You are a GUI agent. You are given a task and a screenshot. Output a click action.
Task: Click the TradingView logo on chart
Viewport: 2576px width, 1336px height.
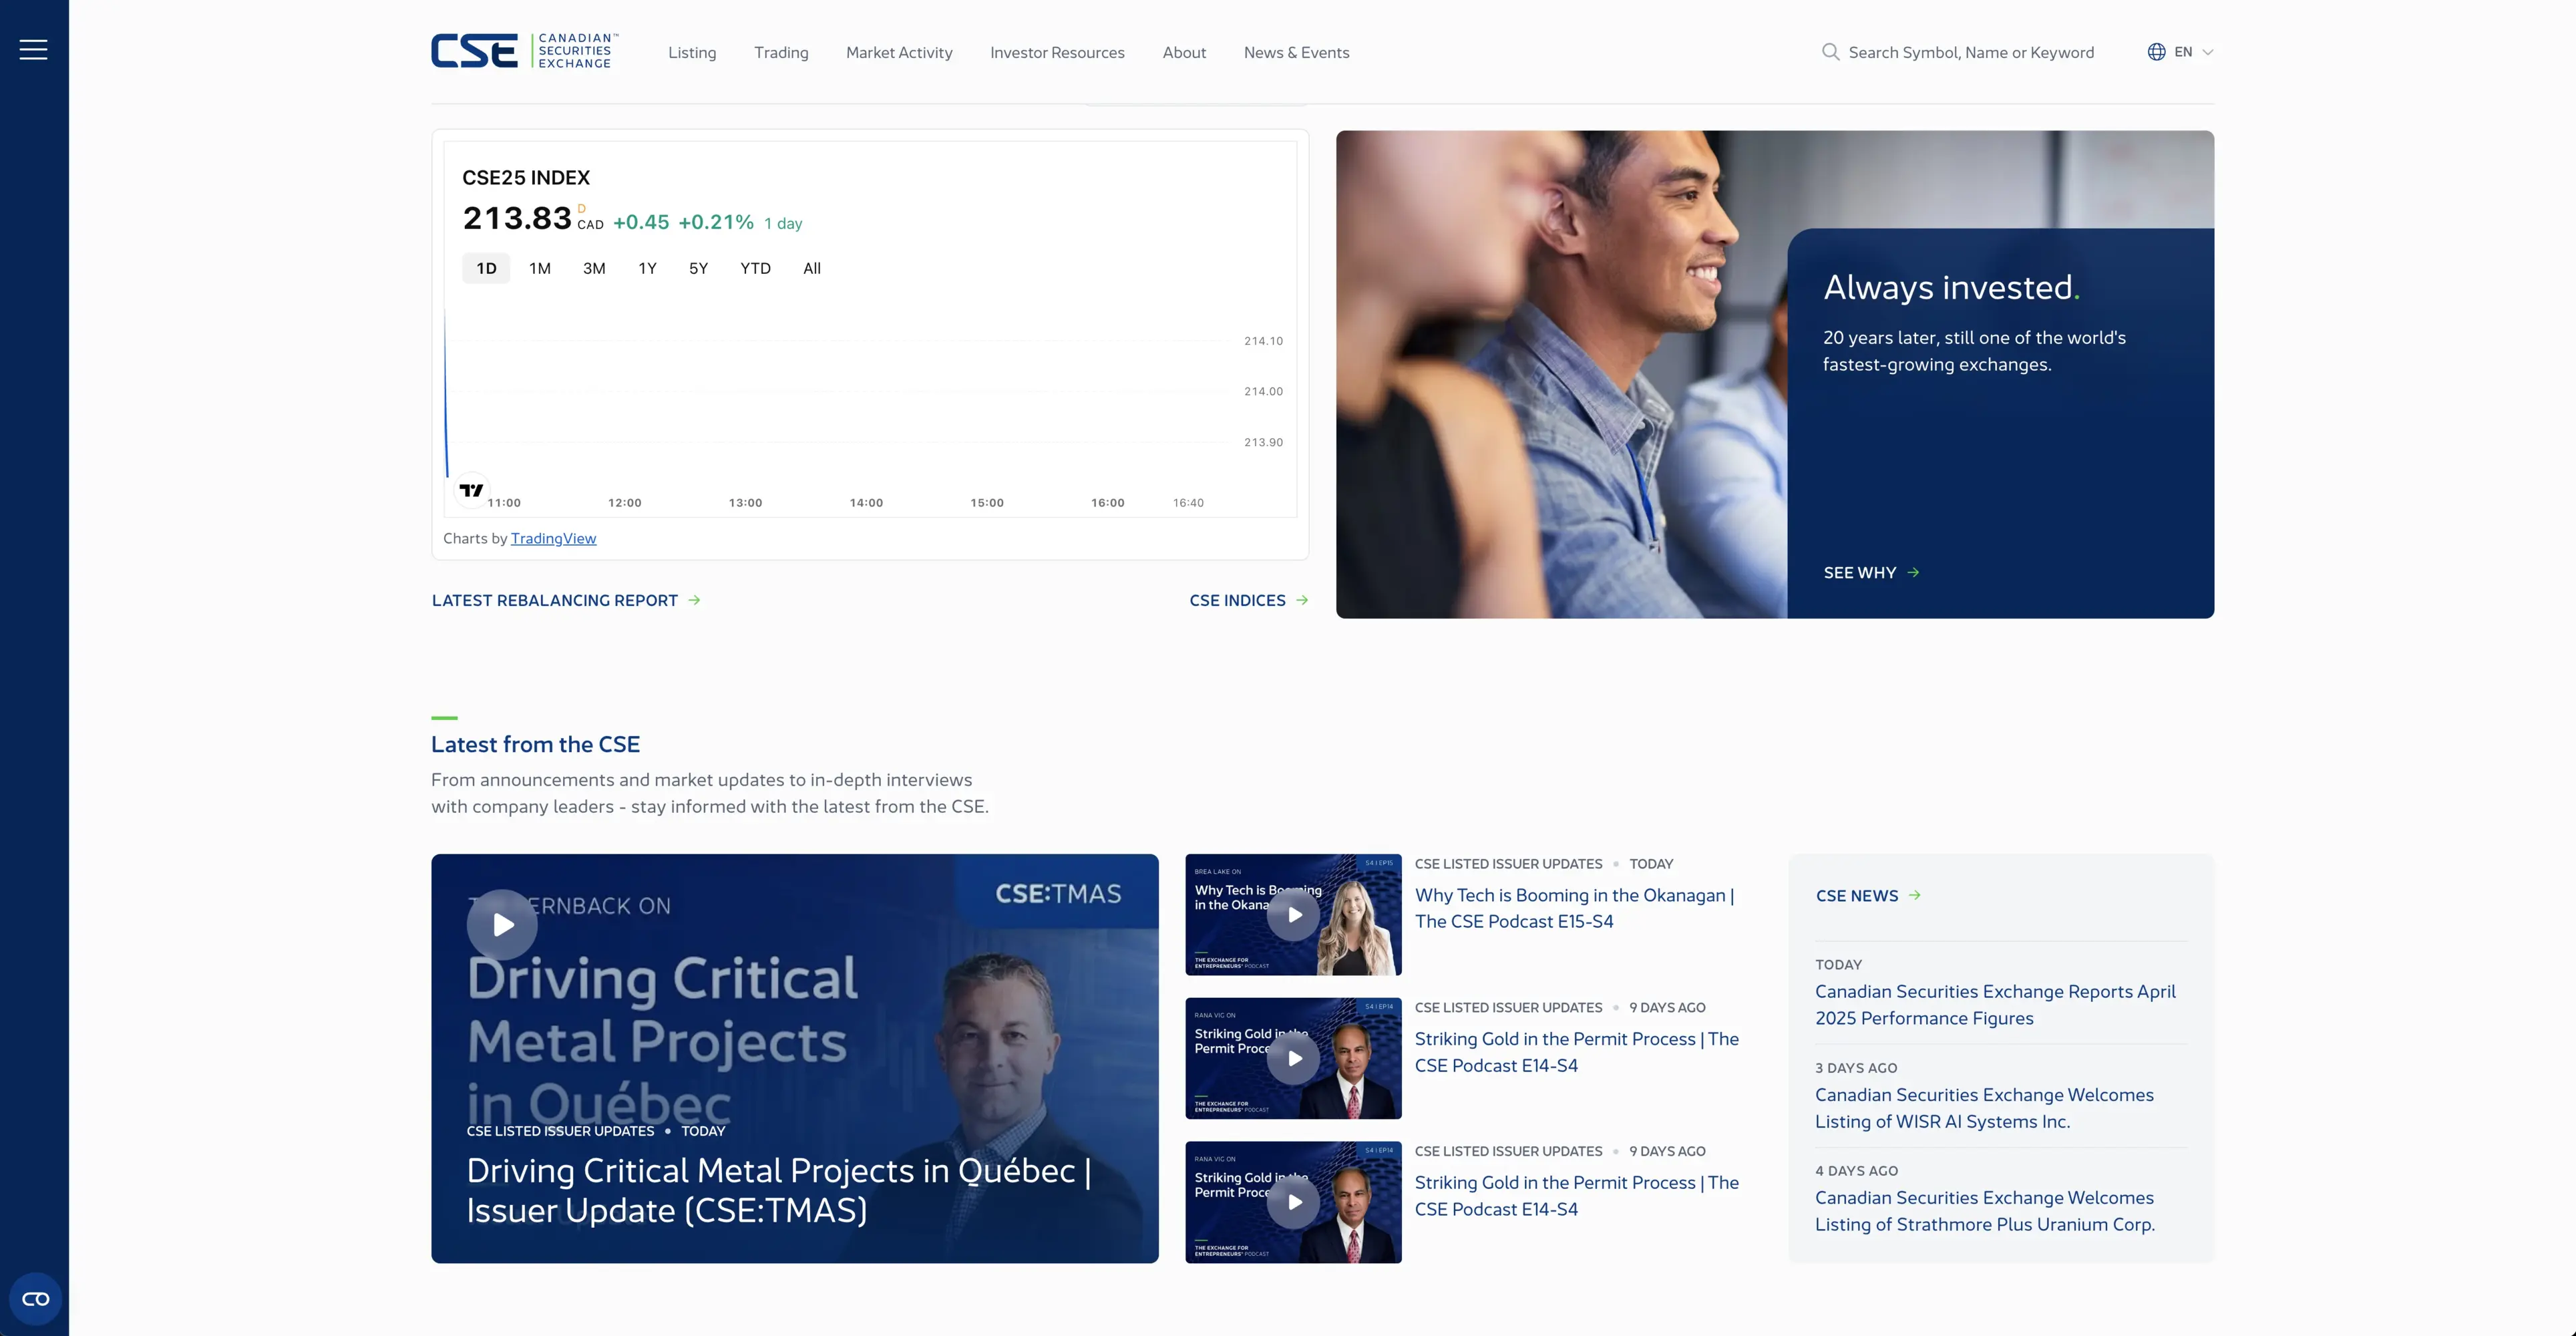(x=471, y=490)
